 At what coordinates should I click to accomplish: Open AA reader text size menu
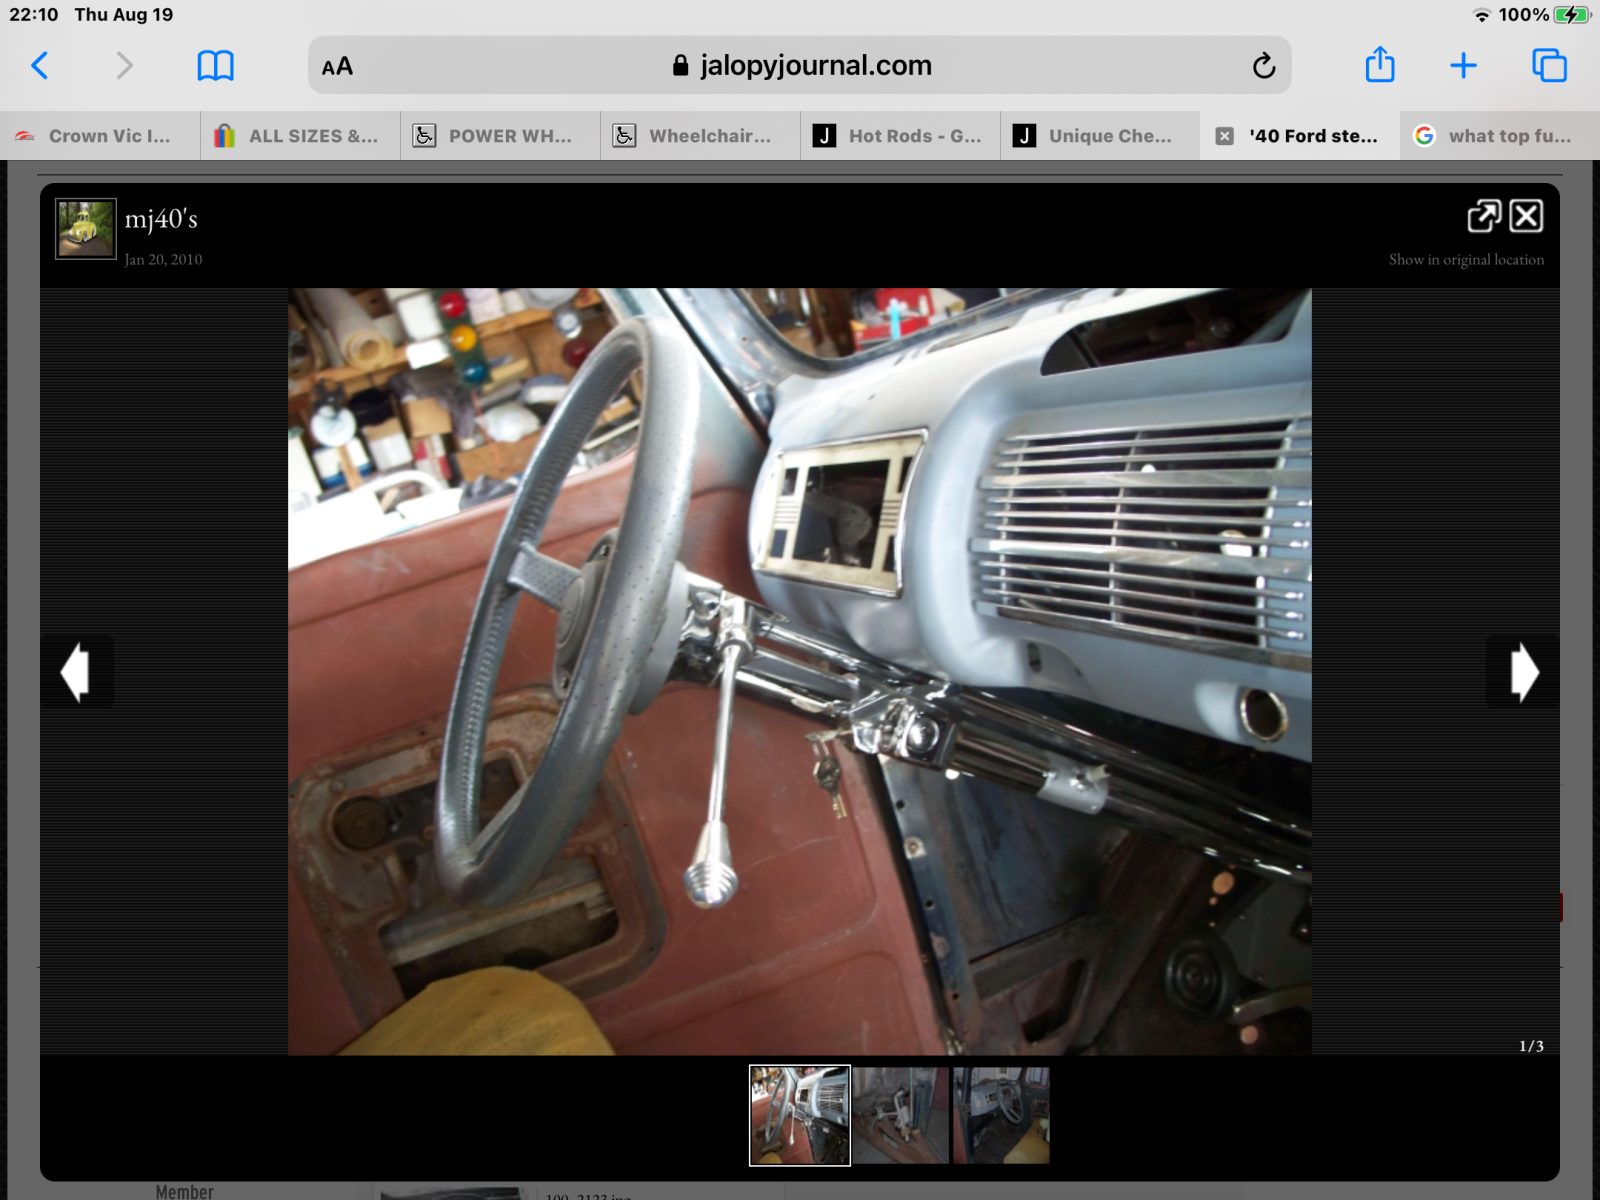337,67
